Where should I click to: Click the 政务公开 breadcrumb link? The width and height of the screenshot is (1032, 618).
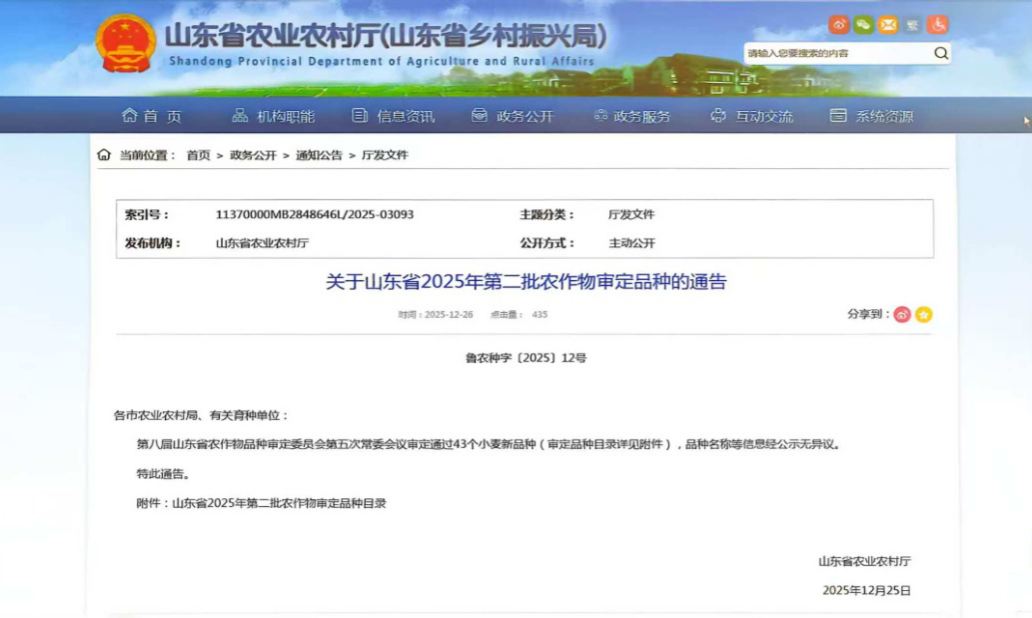253,155
